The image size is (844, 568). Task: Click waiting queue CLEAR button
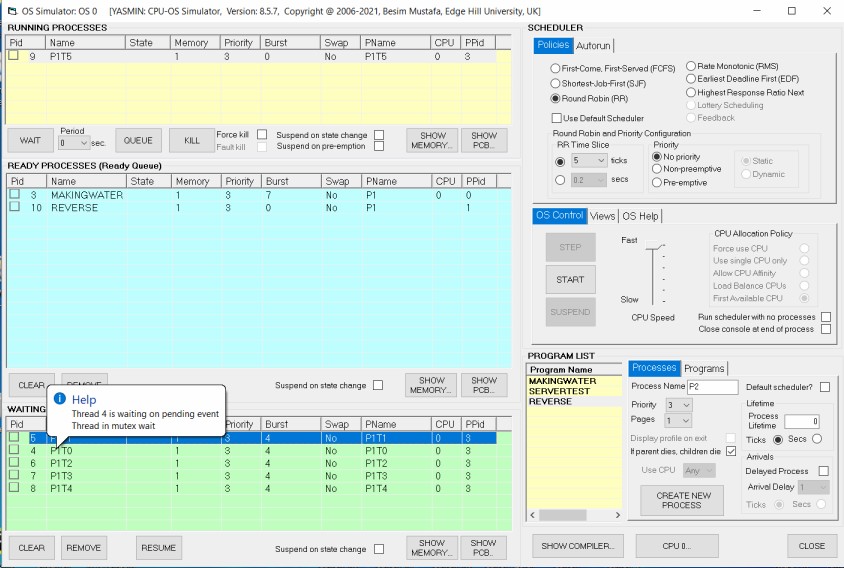(31, 548)
